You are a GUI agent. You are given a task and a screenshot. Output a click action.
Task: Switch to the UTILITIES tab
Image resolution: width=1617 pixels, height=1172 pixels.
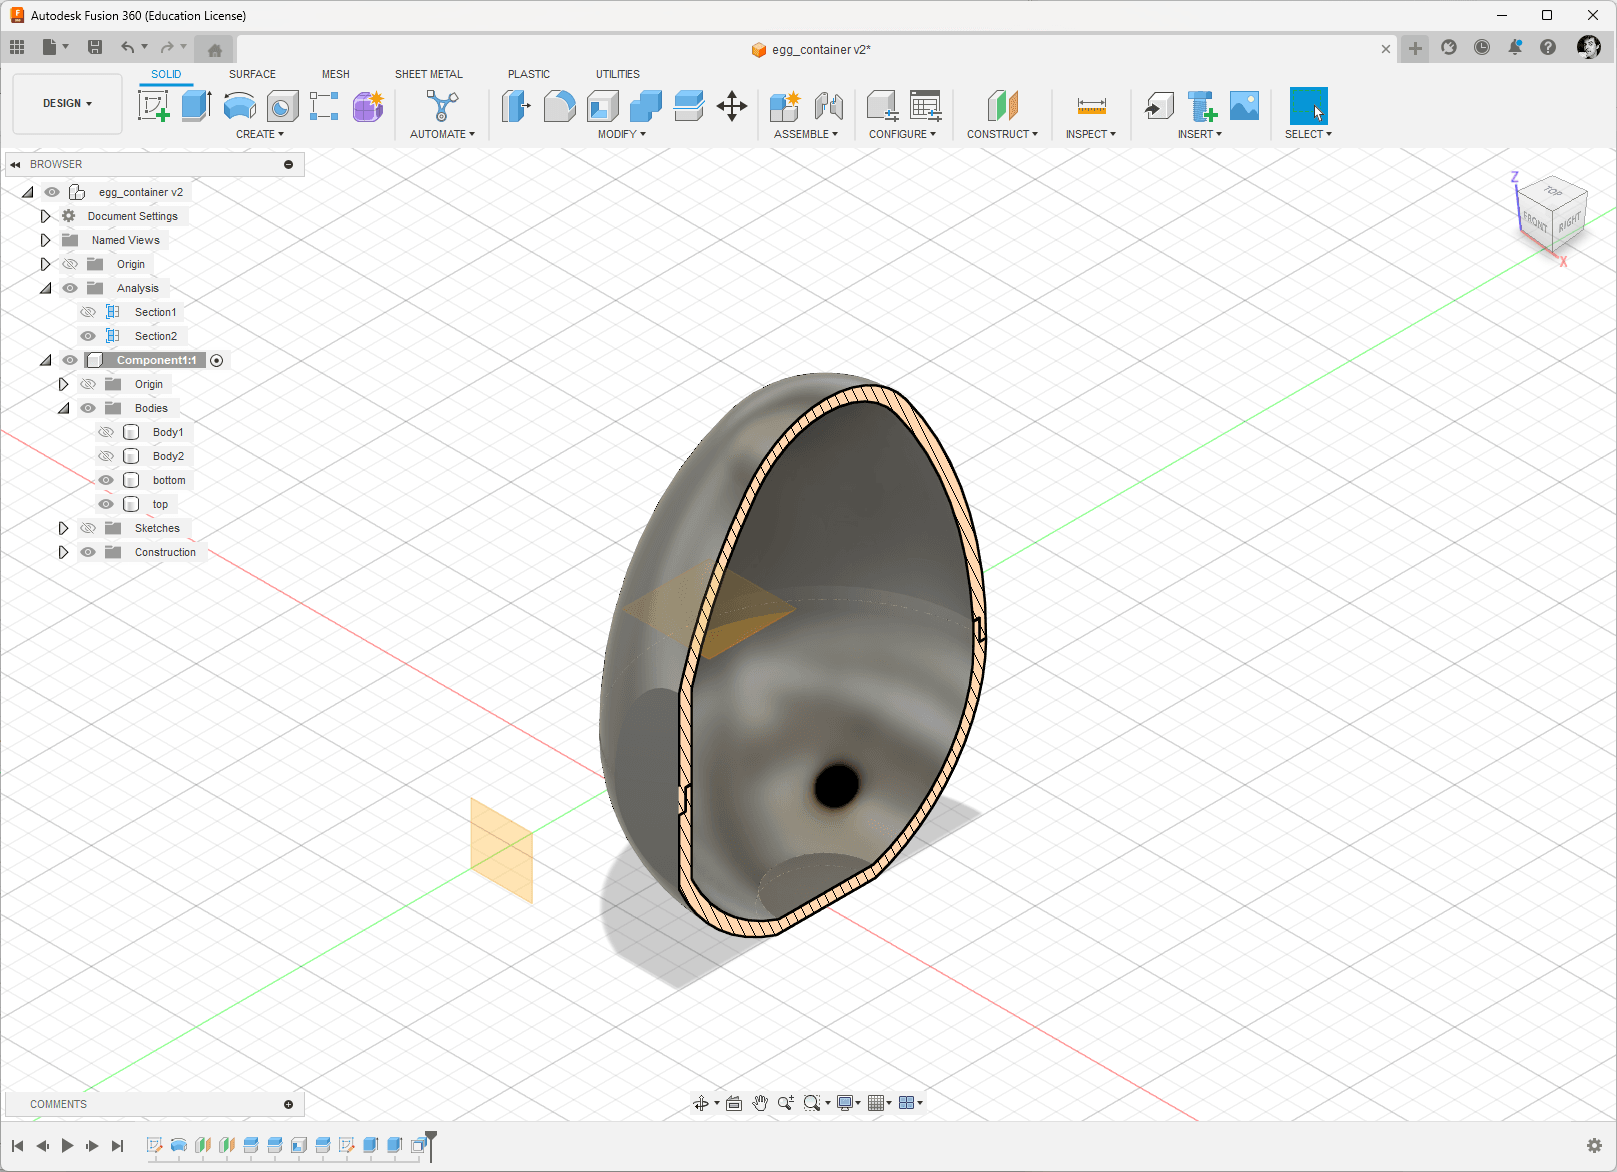(618, 74)
